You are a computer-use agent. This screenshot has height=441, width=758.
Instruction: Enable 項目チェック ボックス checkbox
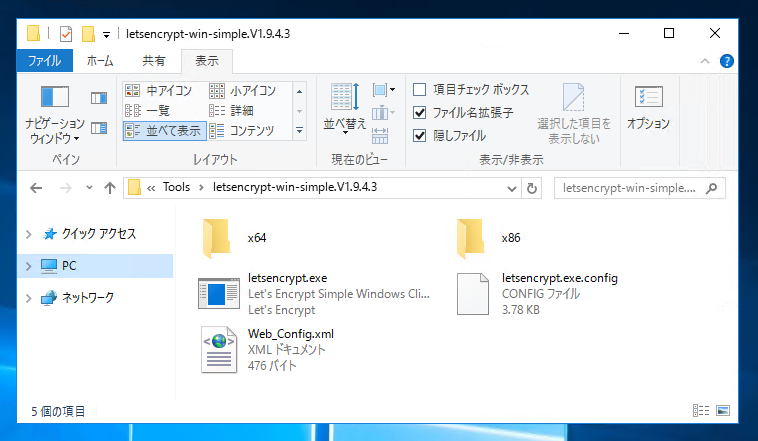coord(420,89)
